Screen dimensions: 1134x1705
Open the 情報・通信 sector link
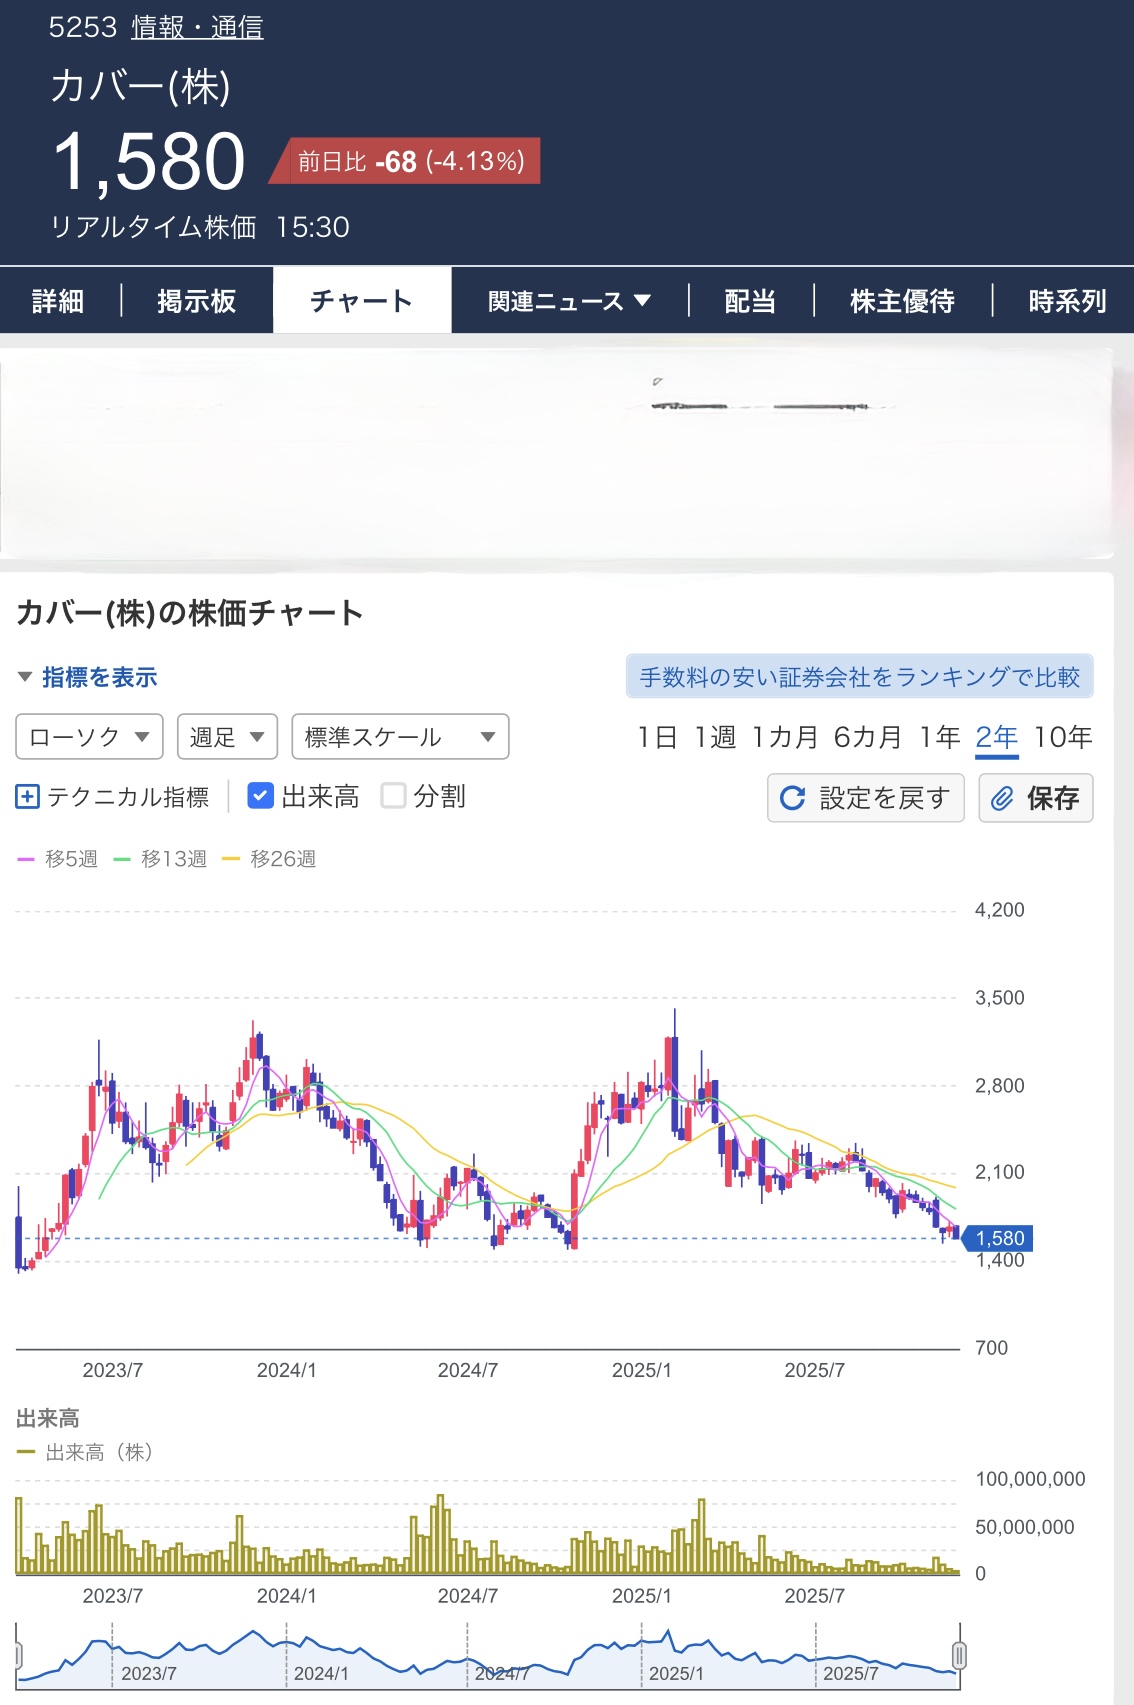(197, 27)
